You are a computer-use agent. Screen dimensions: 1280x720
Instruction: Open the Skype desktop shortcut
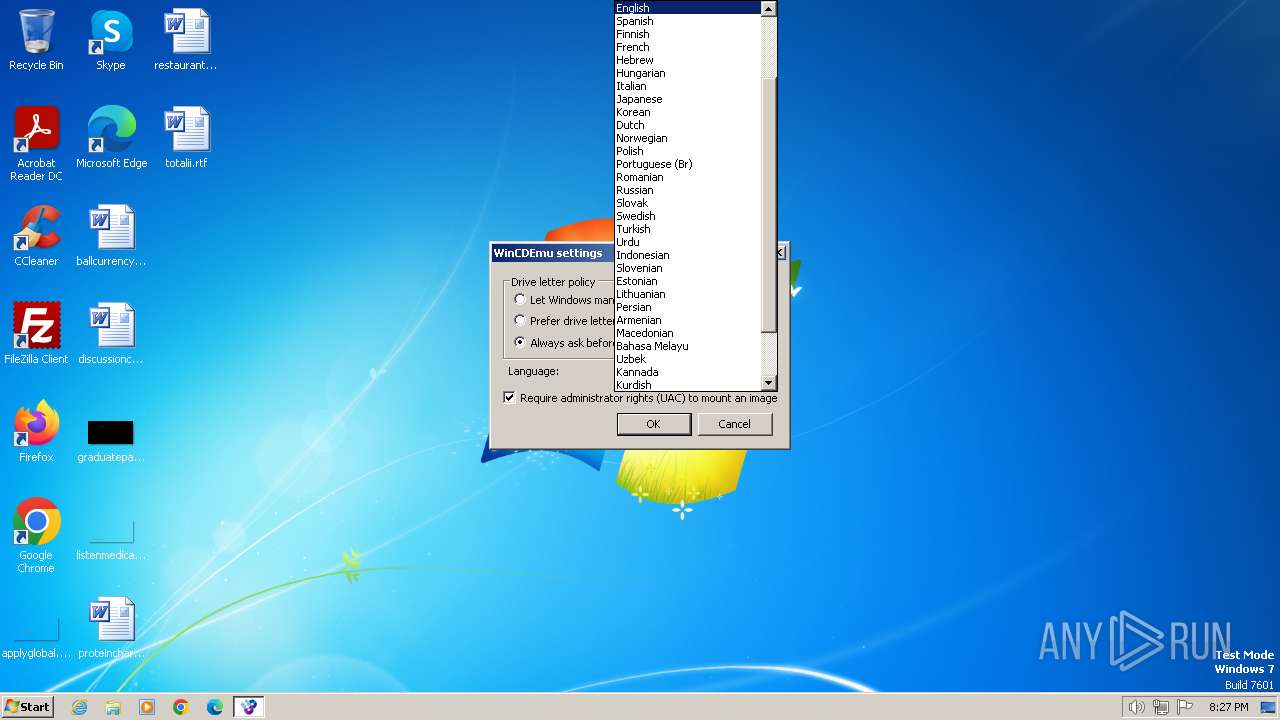(111, 40)
